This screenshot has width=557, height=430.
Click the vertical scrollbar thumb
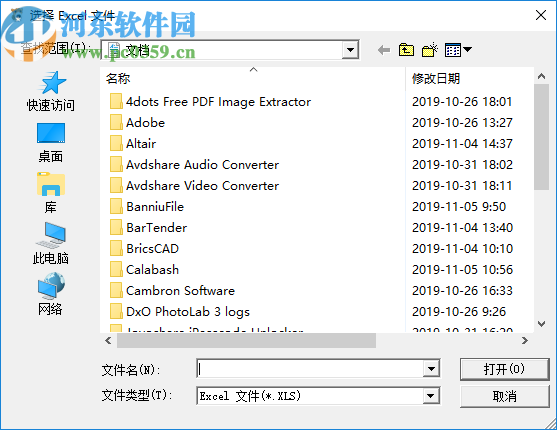tap(541, 137)
